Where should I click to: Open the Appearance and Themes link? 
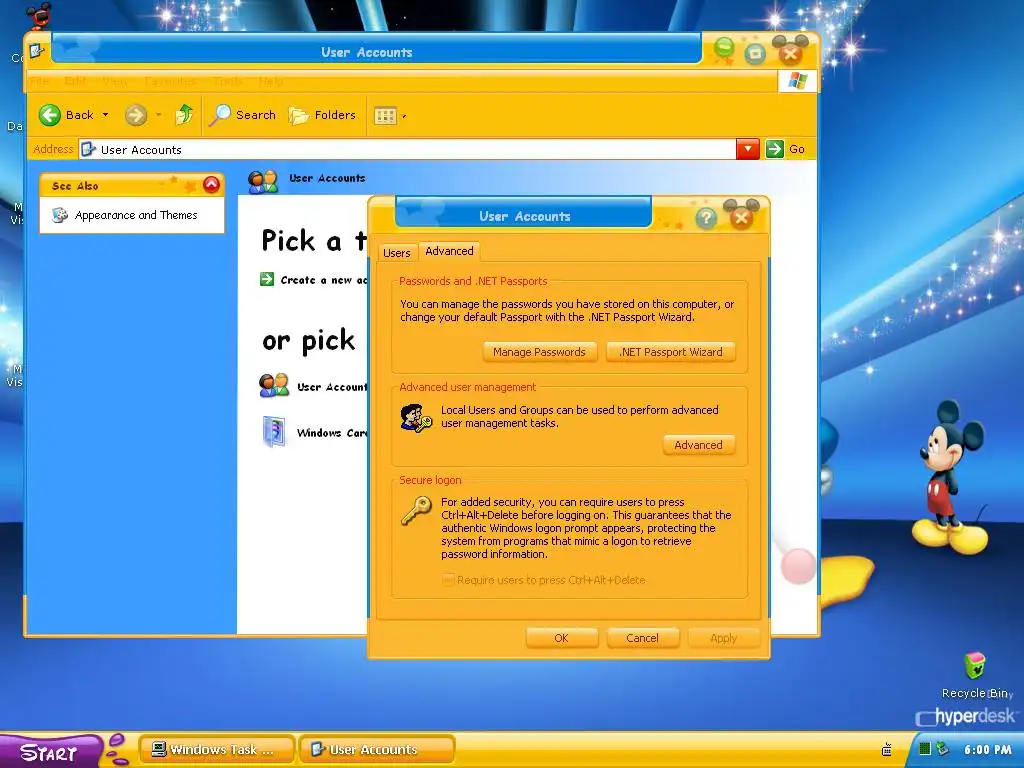click(136, 215)
